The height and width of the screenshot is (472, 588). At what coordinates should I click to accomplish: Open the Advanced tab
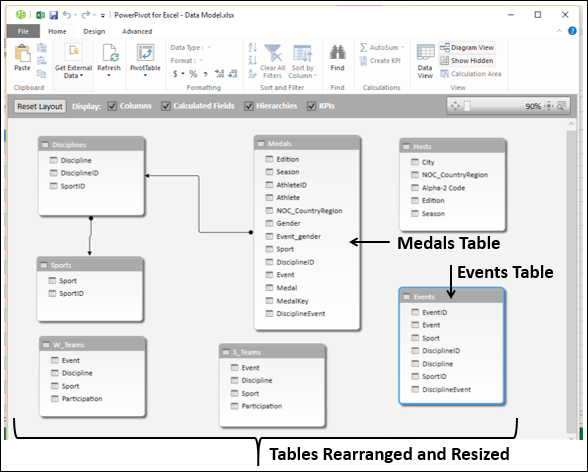coord(137,31)
